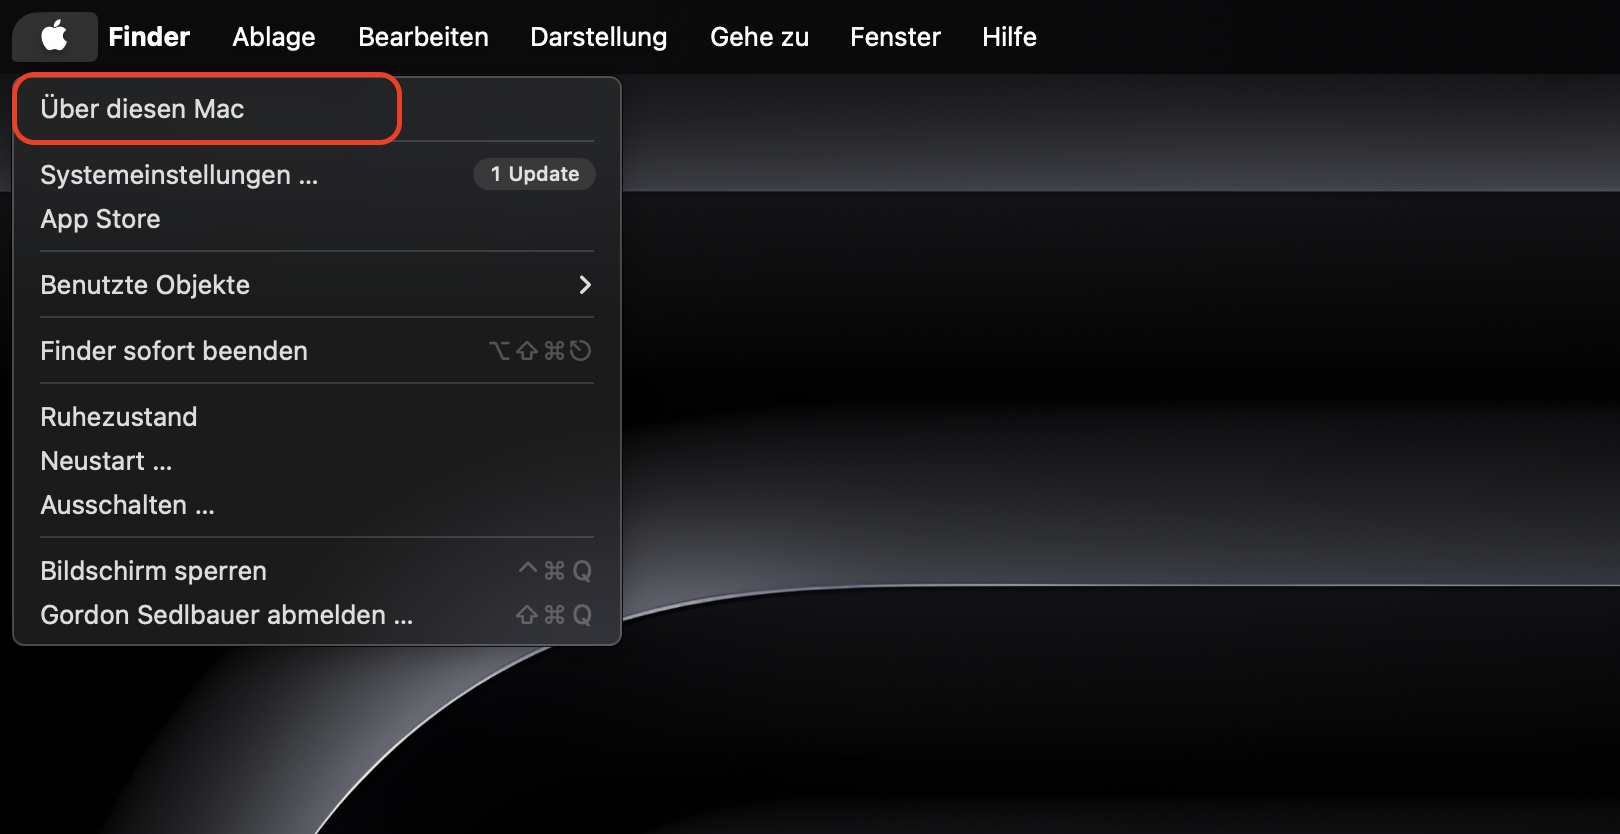
Task: Open Systemeinstellungen from Apple menu
Action: point(317,174)
